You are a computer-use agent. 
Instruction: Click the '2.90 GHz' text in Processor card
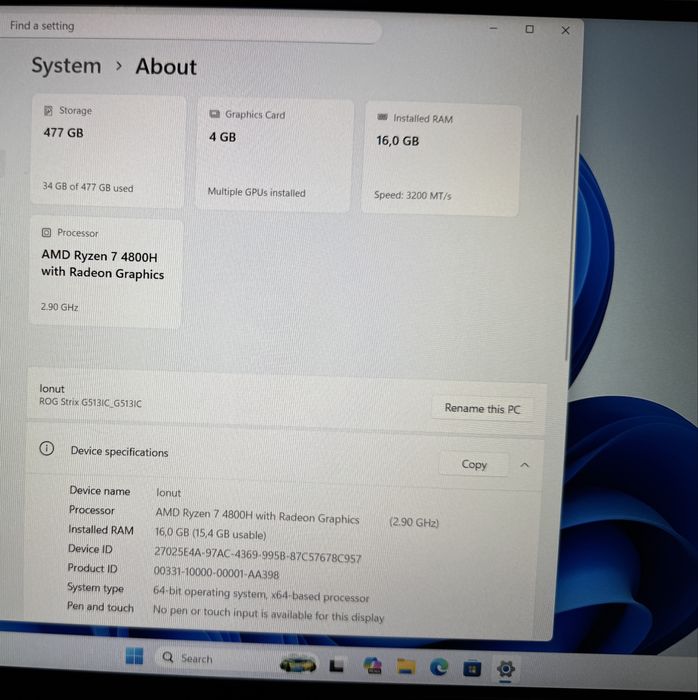[x=59, y=307]
